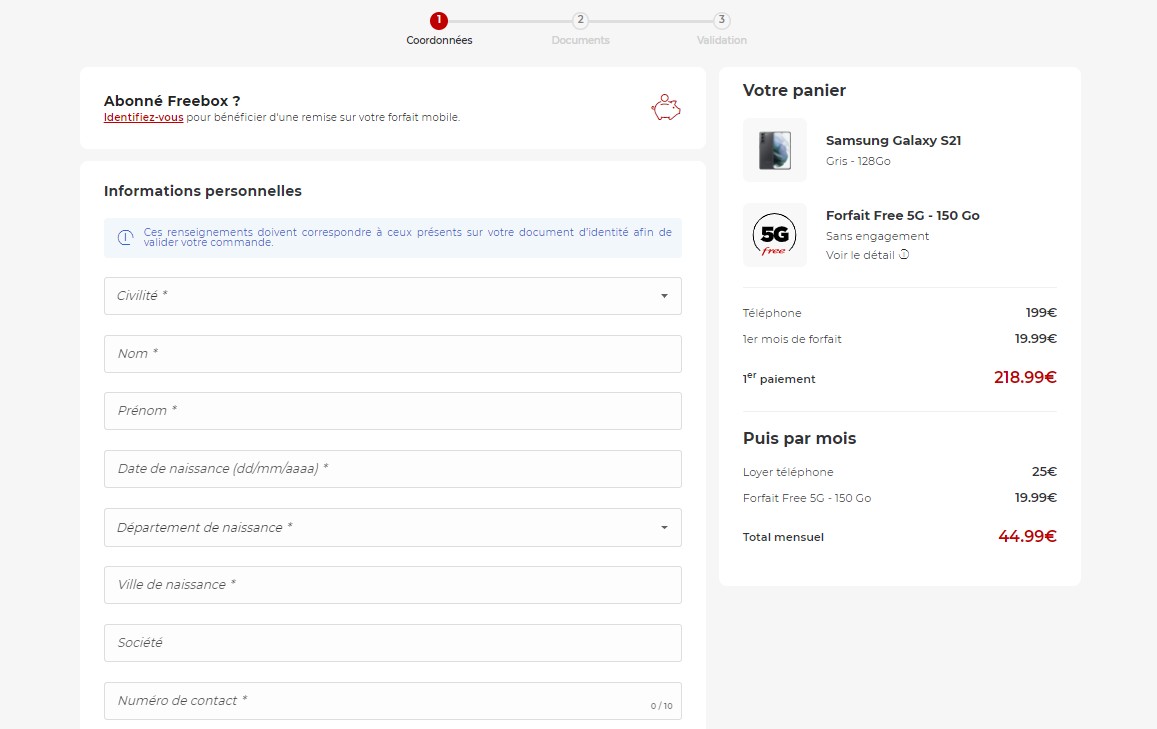Click the Forfait Free 5G - 150 Go title
This screenshot has width=1157, height=729.
pyautogui.click(x=902, y=216)
